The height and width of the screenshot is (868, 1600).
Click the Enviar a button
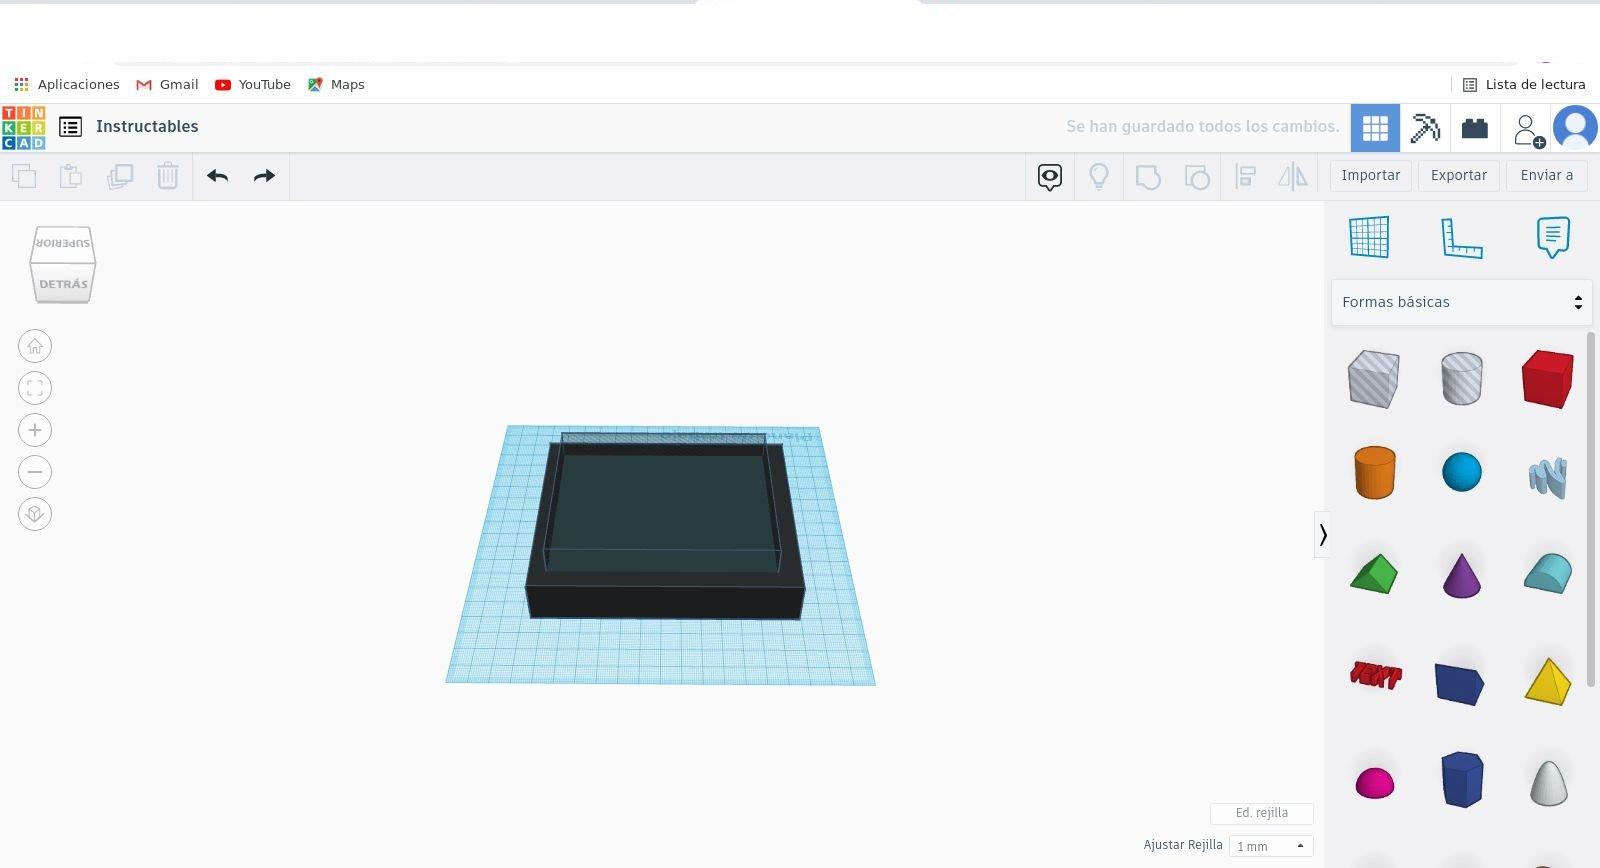1546,175
